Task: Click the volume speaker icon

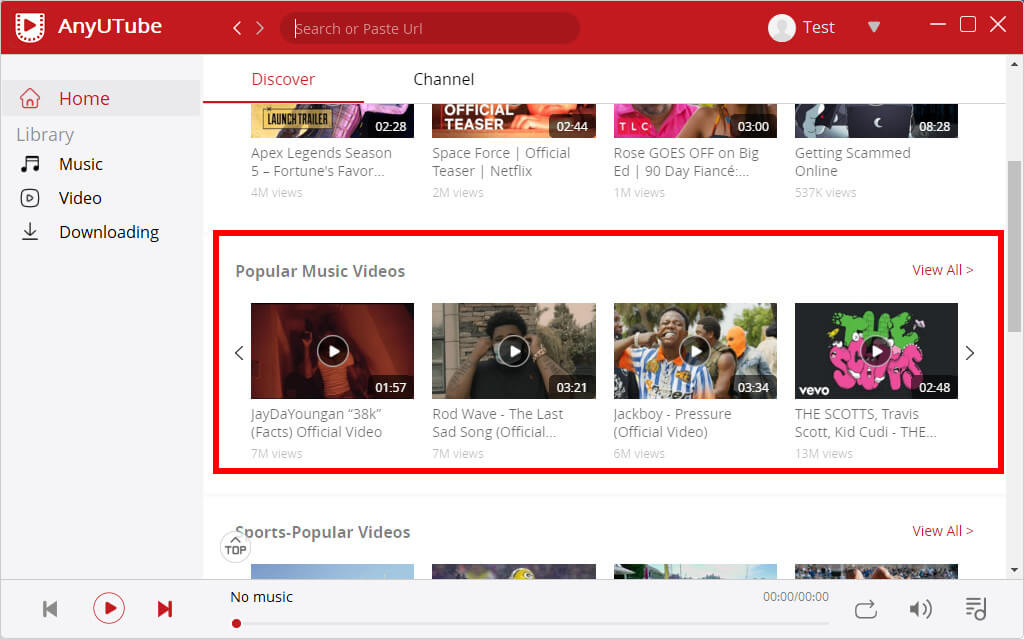Action: coord(920,610)
